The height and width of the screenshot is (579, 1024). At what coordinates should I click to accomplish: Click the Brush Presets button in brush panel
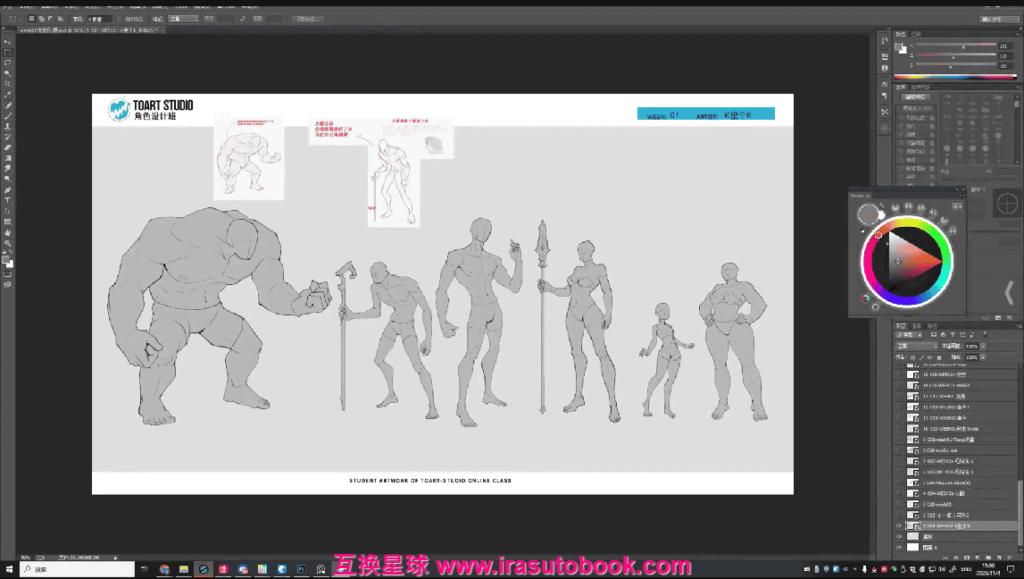(x=915, y=97)
